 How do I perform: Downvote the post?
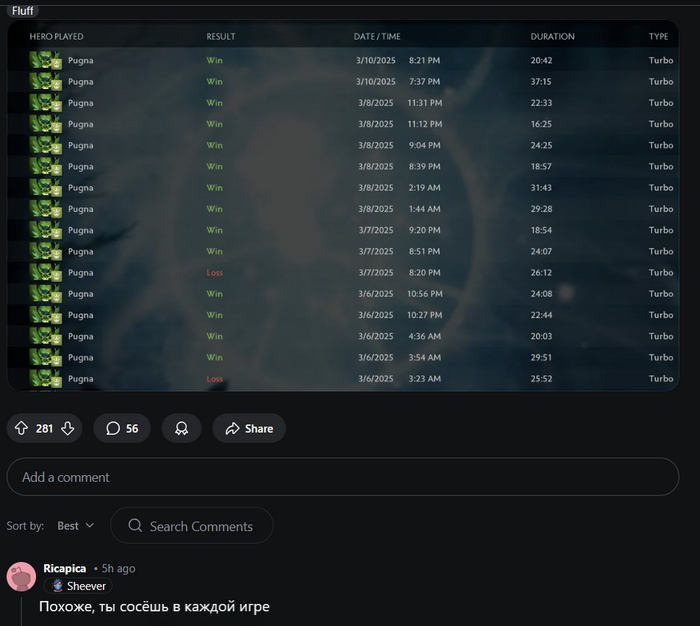coord(68,429)
